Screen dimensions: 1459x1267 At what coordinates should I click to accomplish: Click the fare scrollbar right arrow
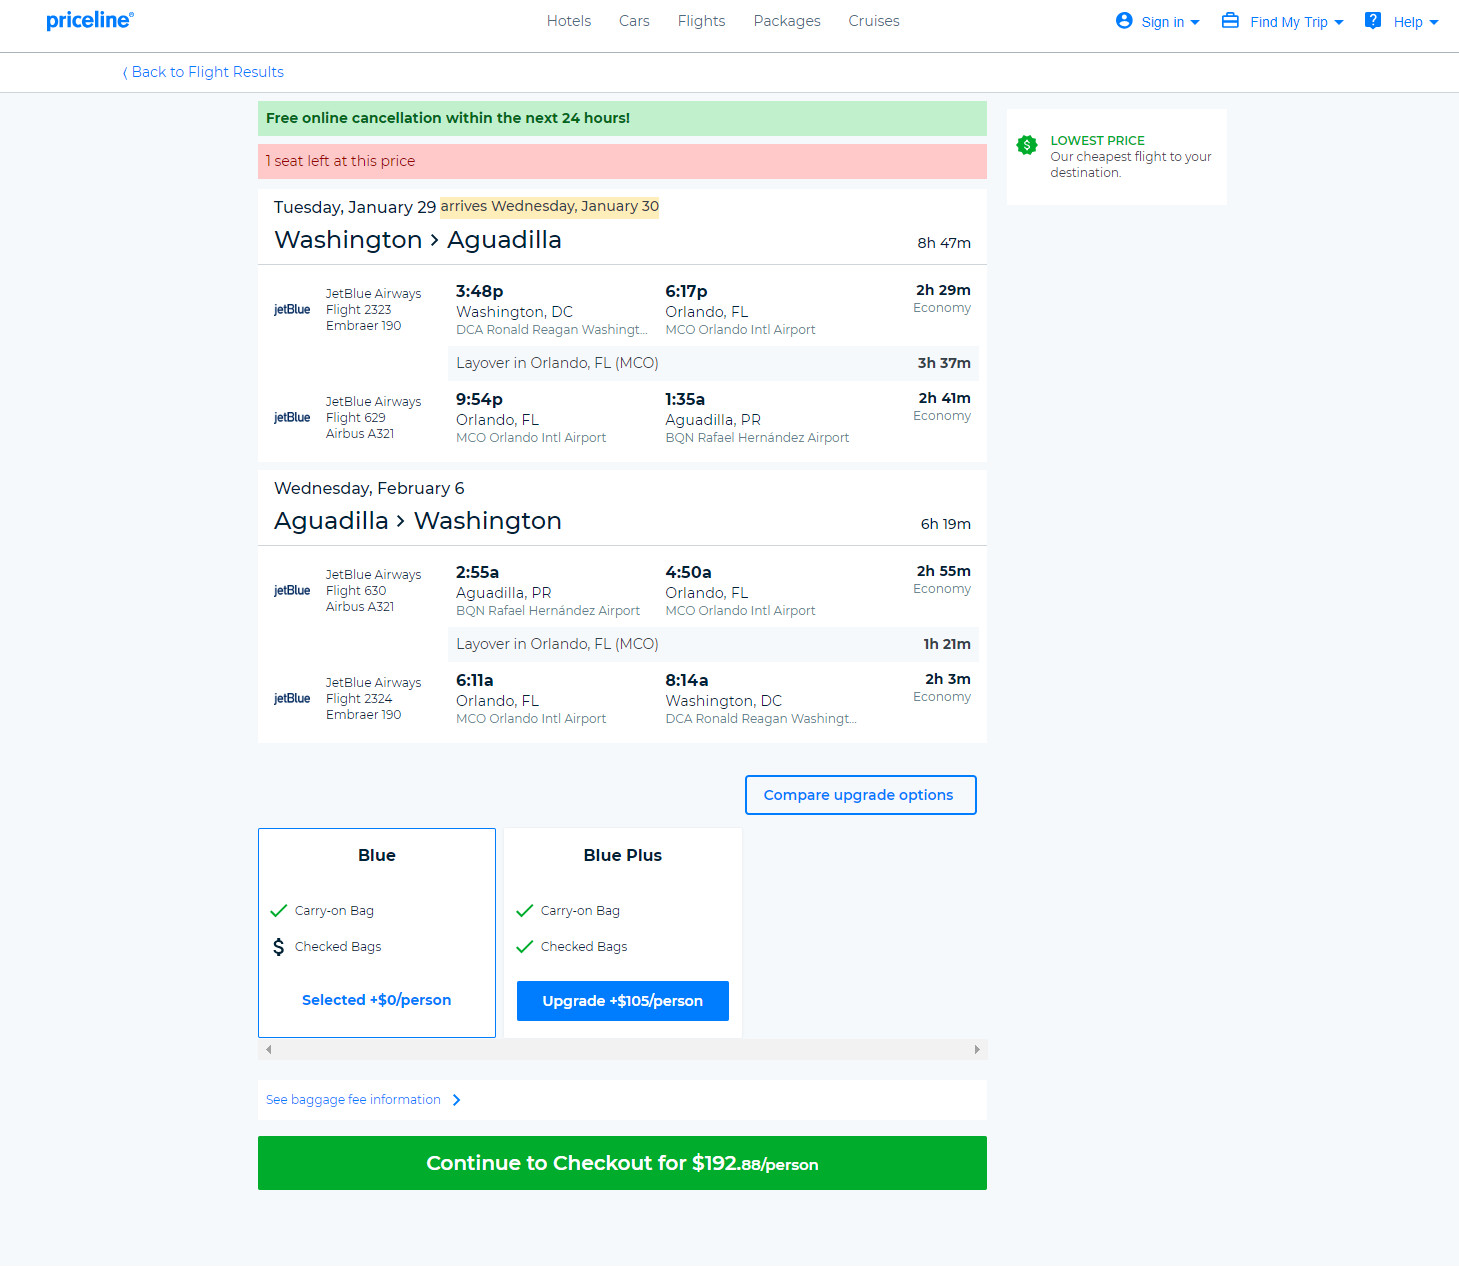(977, 1049)
